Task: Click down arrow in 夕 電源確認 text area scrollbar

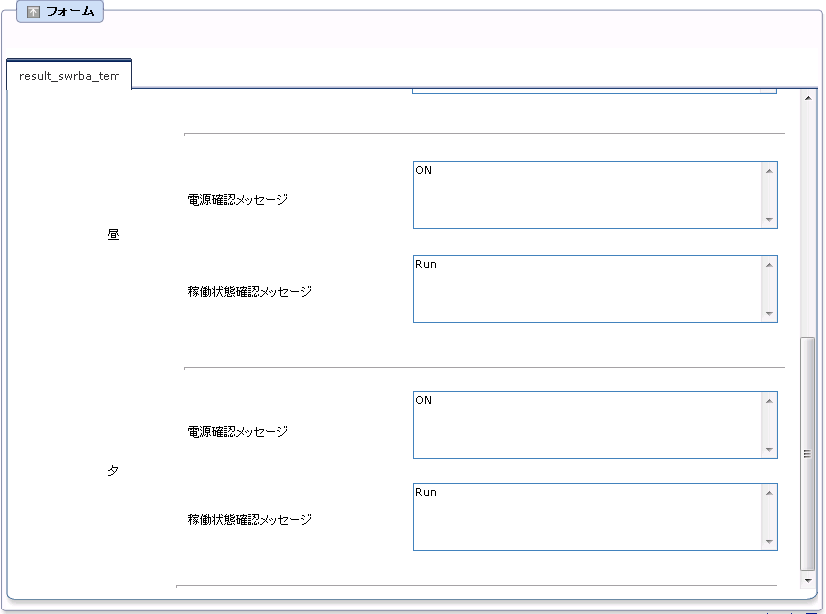Action: click(769, 450)
